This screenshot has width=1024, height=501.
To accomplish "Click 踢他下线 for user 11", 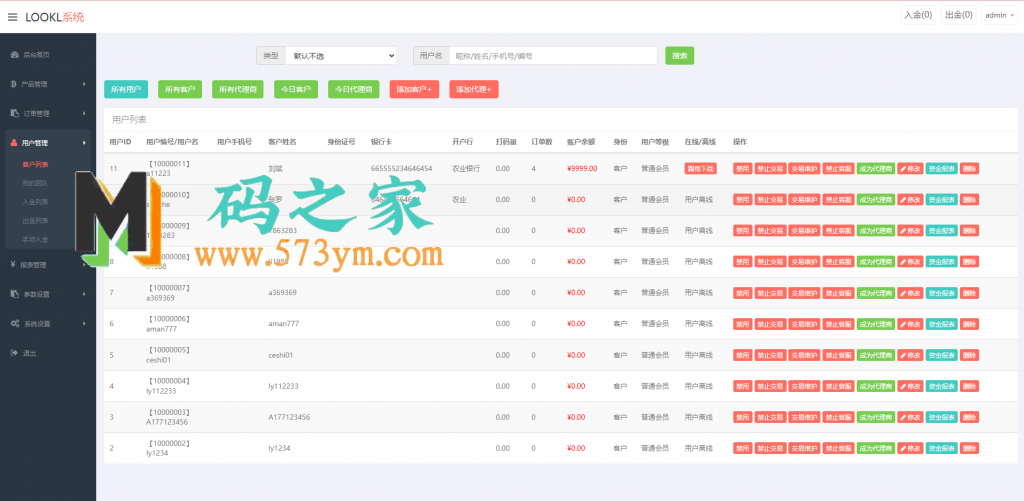I will (x=700, y=169).
